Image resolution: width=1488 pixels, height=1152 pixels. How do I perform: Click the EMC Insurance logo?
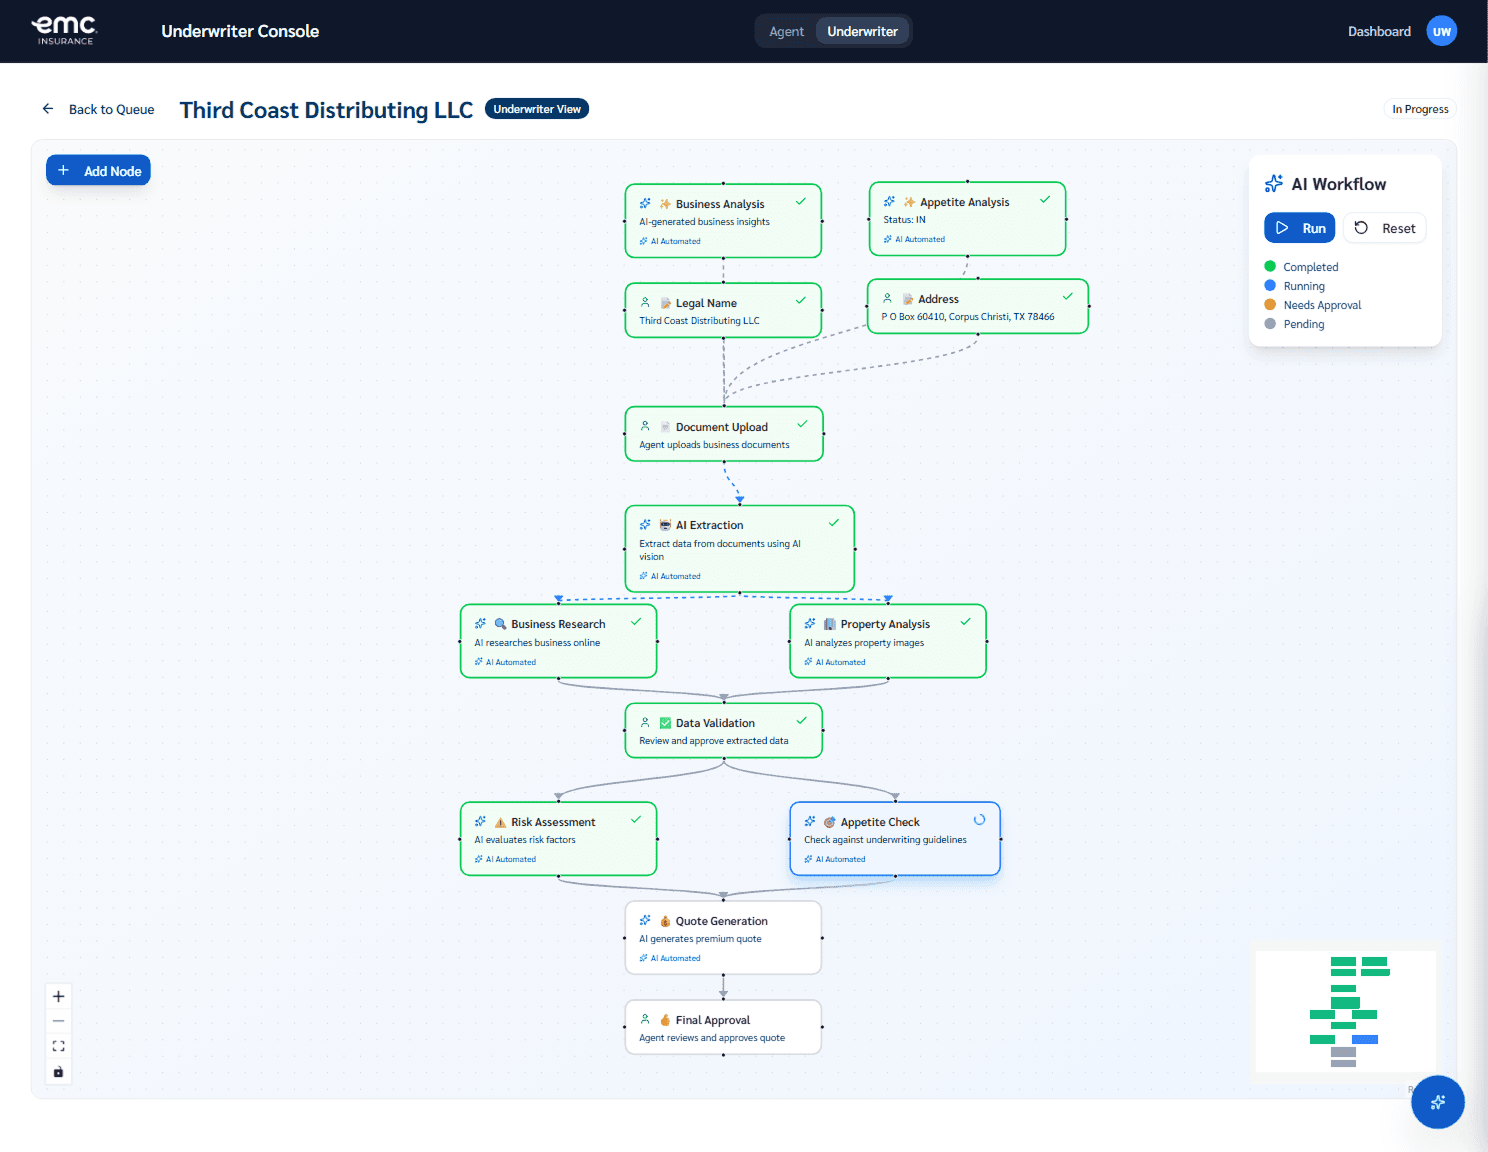pos(64,30)
